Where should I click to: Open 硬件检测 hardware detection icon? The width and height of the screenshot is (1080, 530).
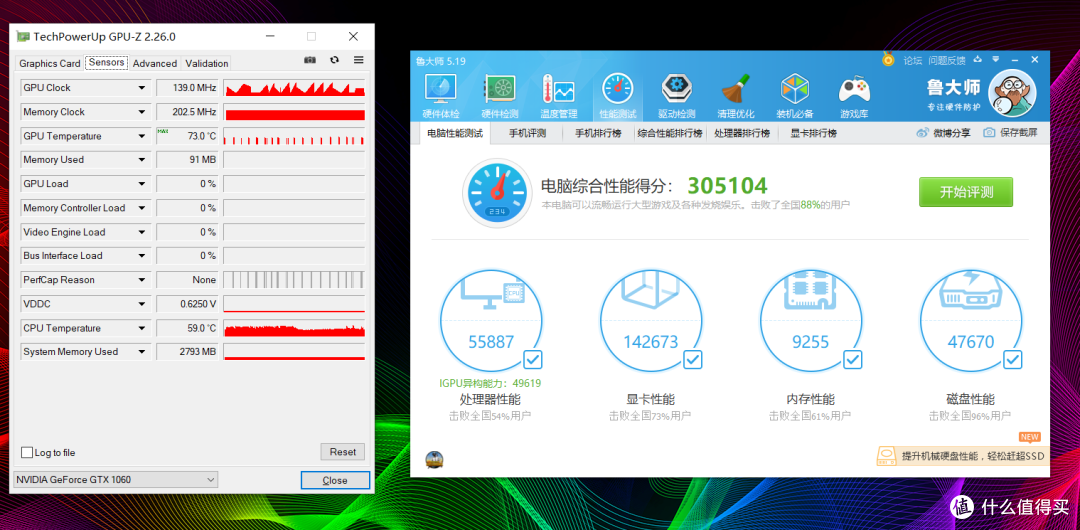point(499,96)
